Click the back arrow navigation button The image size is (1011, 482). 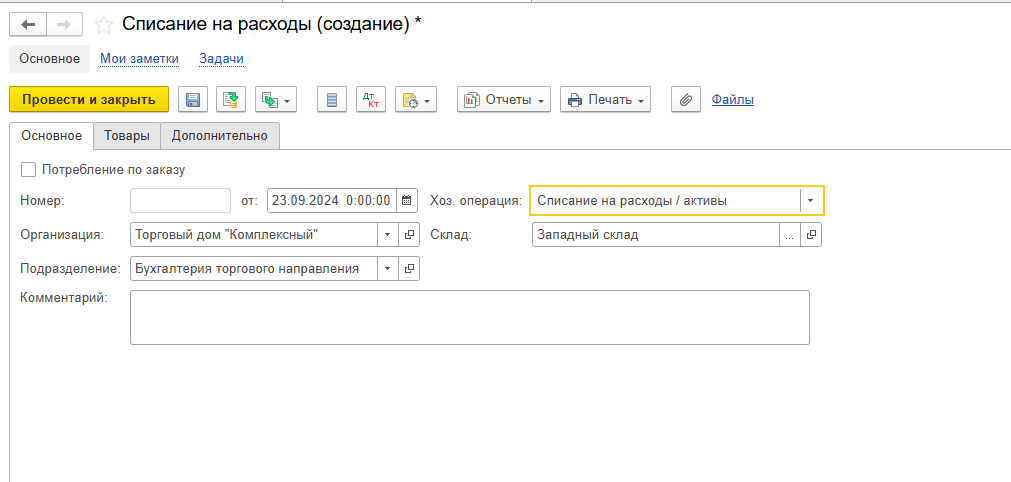click(28, 25)
